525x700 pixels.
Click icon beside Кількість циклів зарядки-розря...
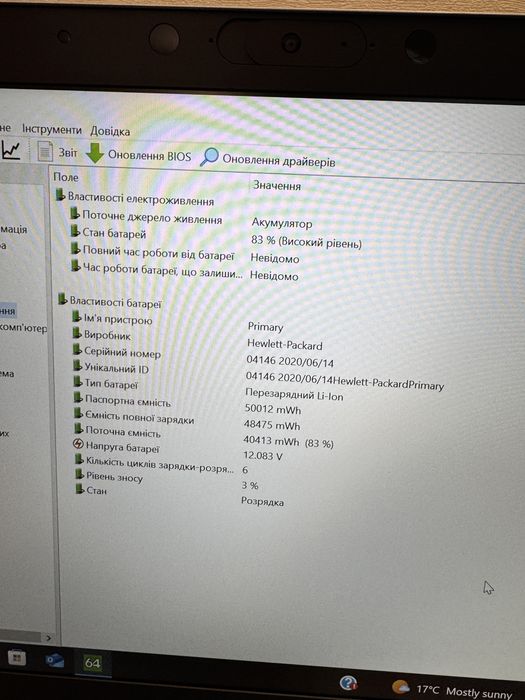tap(80, 459)
